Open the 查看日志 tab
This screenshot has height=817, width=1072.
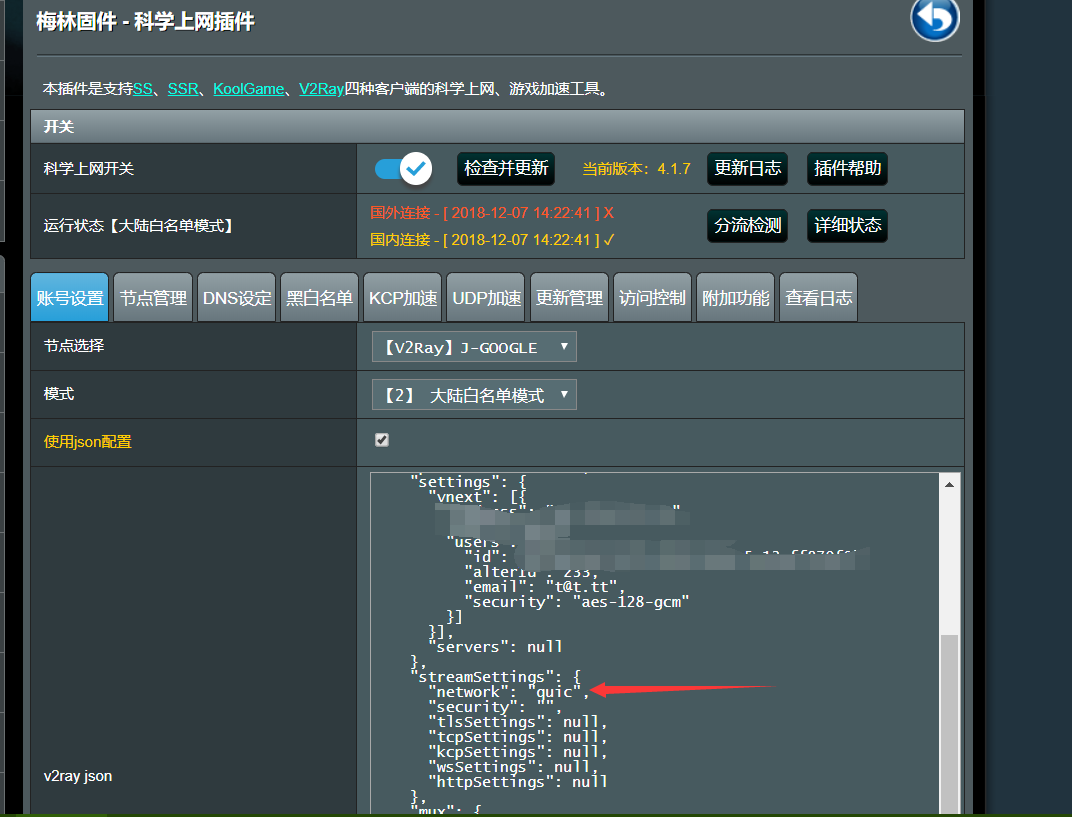818,297
